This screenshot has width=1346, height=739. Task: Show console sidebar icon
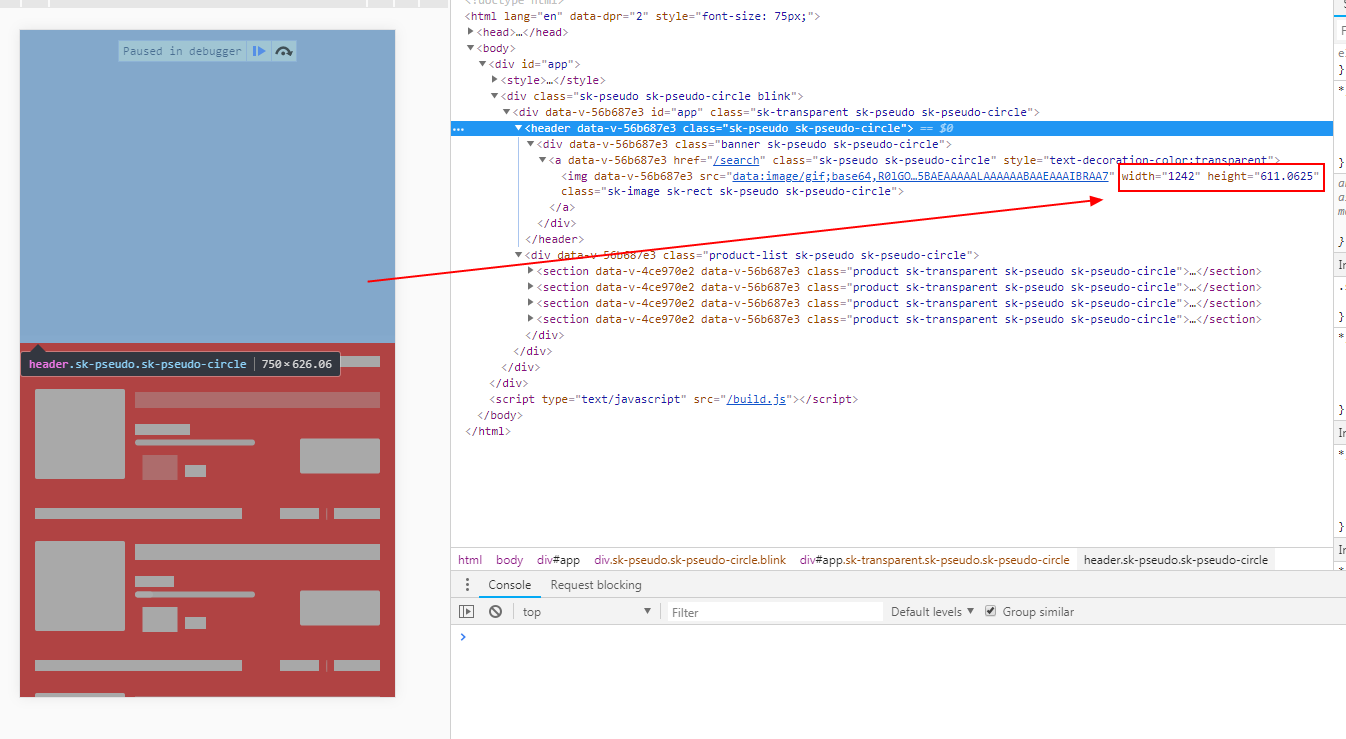(467, 612)
